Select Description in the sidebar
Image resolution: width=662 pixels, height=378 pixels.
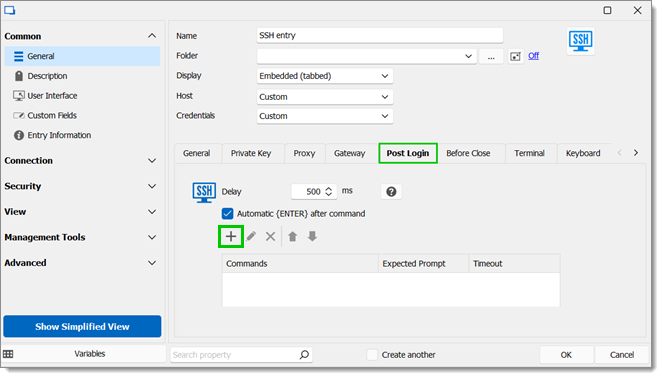(x=82, y=76)
